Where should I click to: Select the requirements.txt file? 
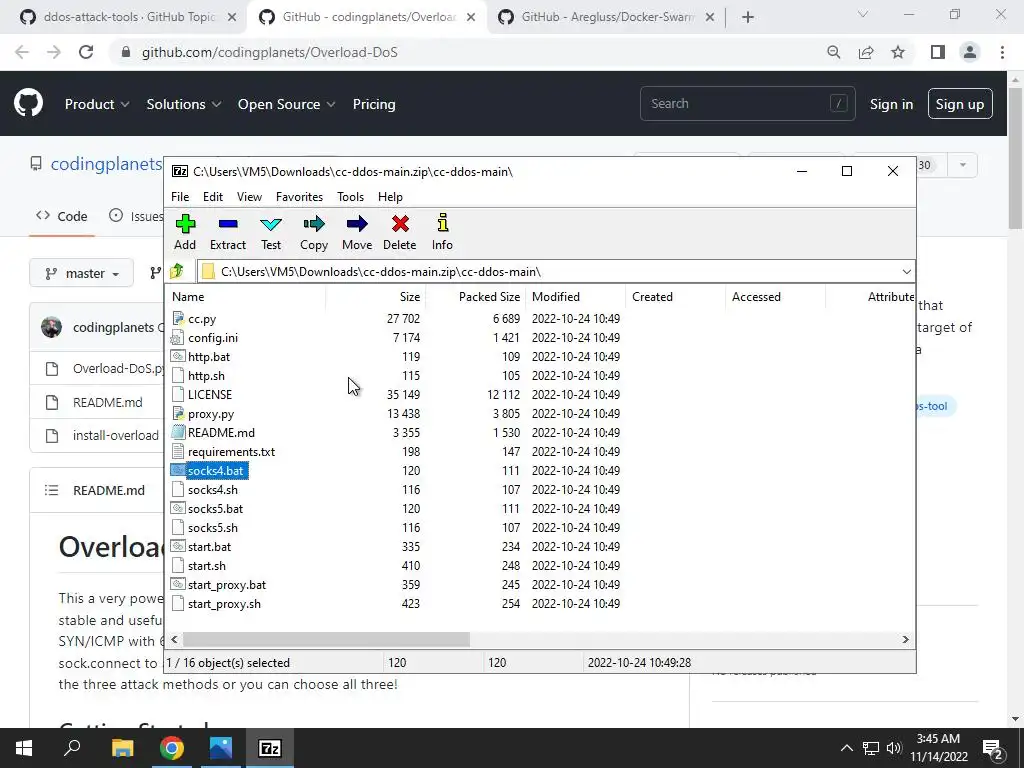(231, 451)
